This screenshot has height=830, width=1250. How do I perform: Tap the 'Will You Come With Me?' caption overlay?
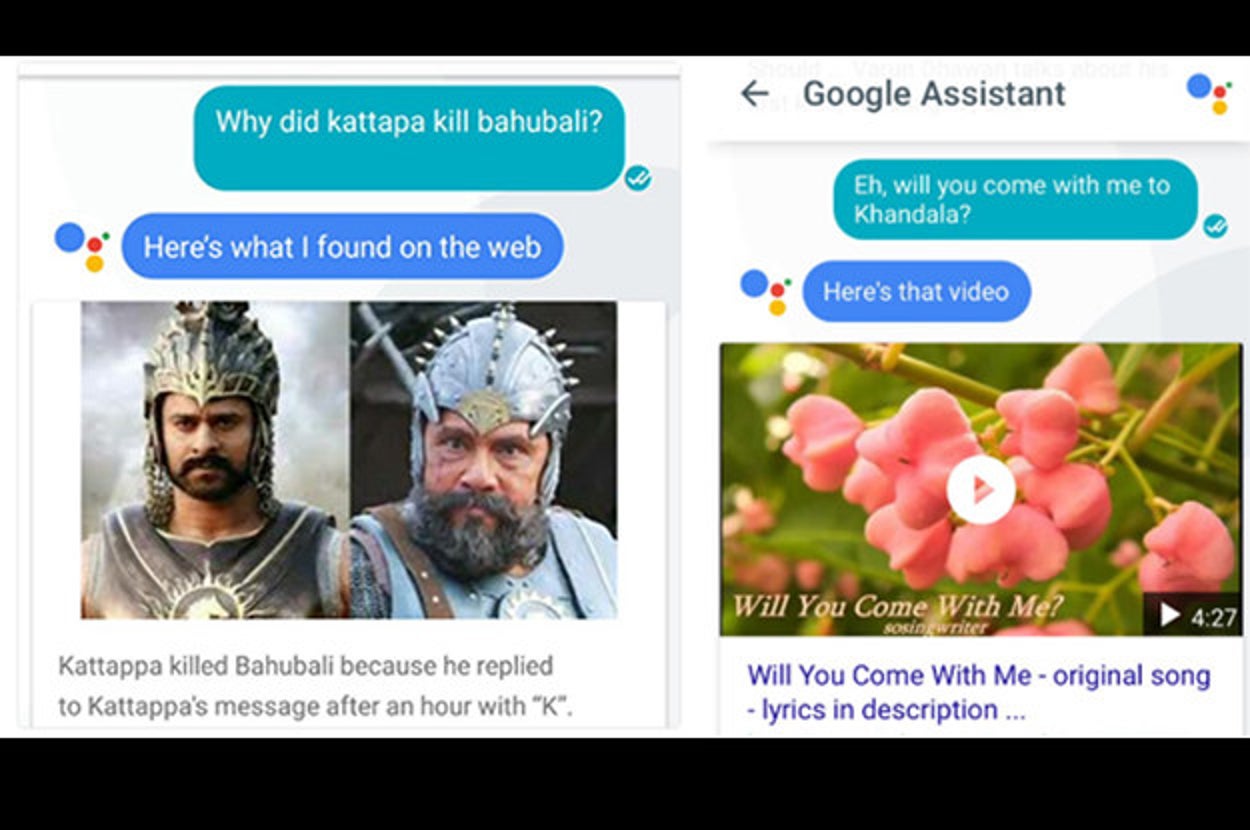pyautogui.click(x=897, y=605)
